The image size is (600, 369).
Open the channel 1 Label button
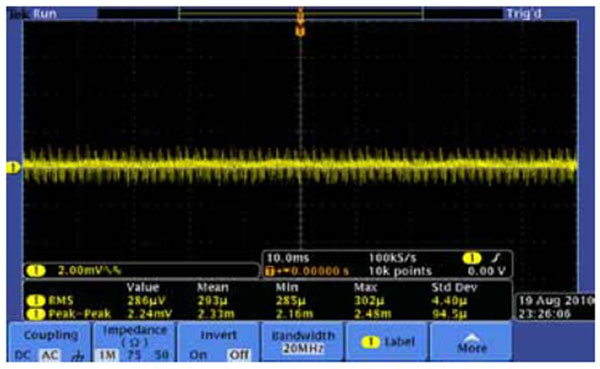(387, 341)
